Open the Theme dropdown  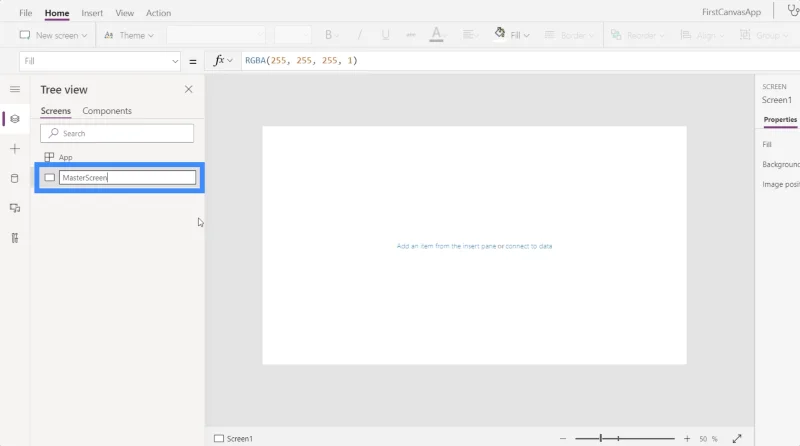coord(129,35)
